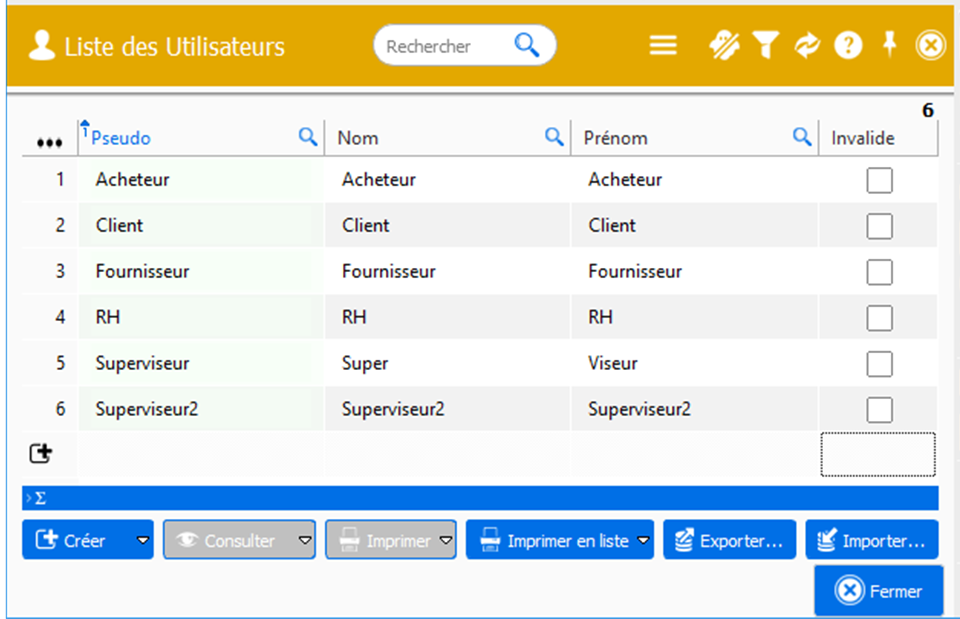960x619 pixels.
Task: Click the add row plus icon
Action: (x=41, y=454)
